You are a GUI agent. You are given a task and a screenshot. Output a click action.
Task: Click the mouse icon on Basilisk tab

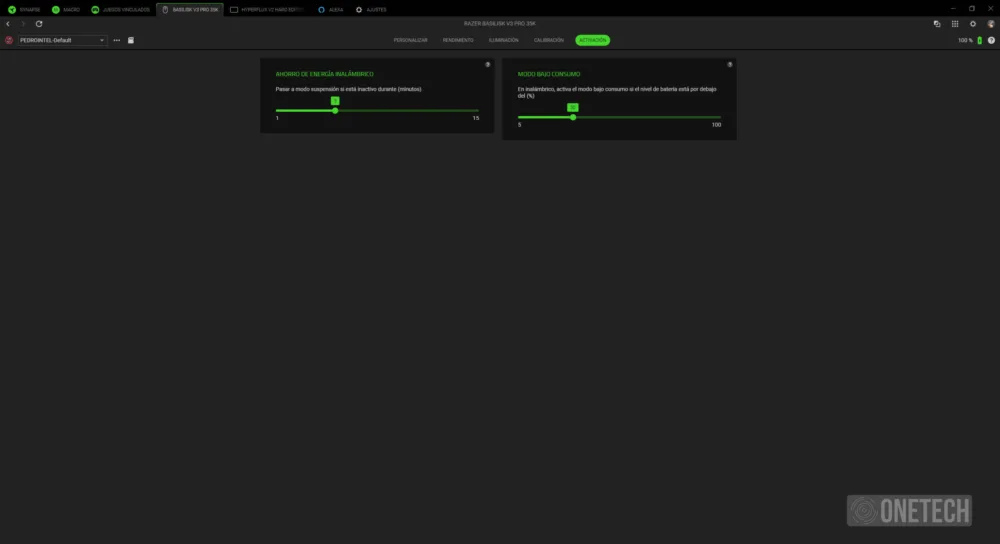pyautogui.click(x=165, y=10)
